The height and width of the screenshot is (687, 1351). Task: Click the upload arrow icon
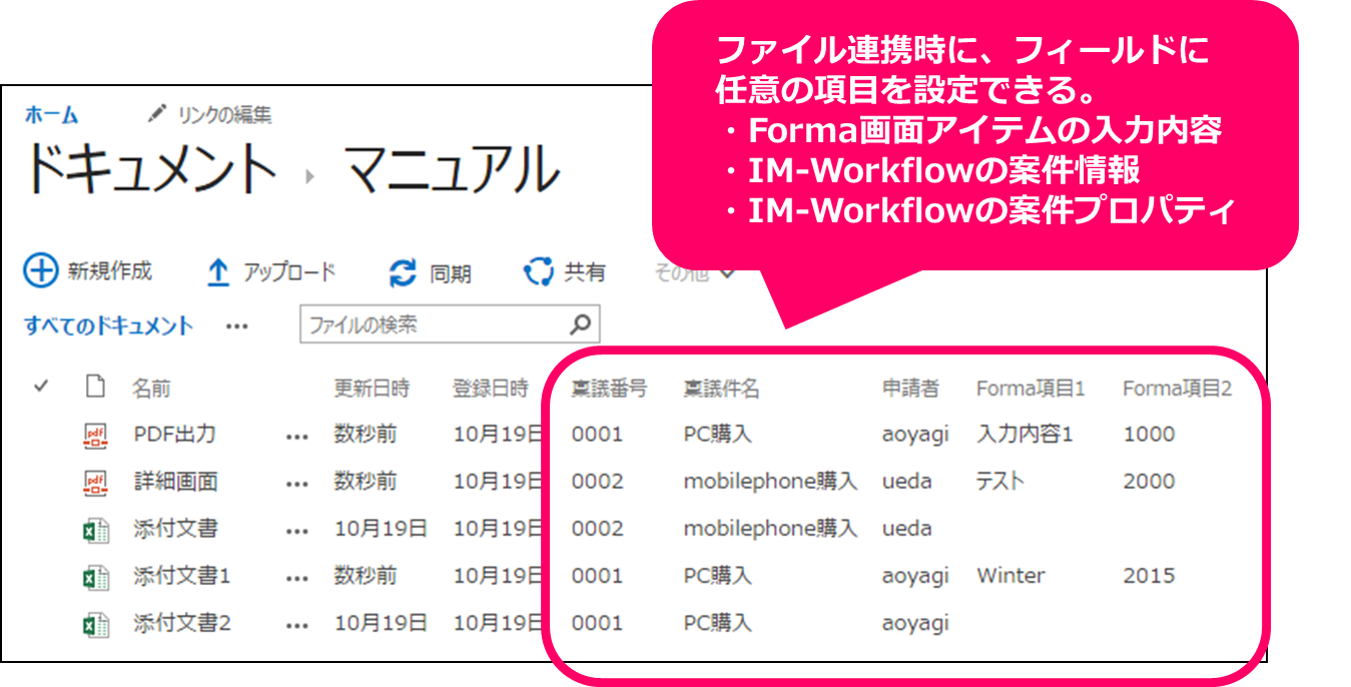[x=217, y=273]
